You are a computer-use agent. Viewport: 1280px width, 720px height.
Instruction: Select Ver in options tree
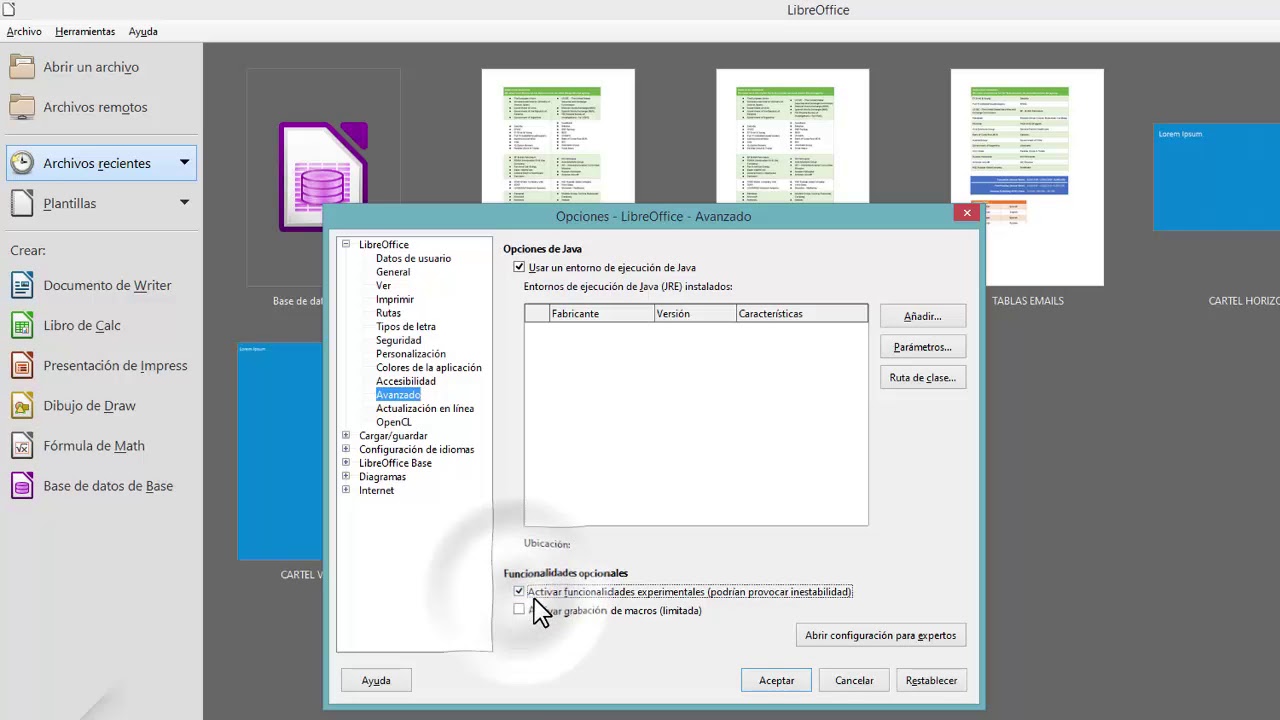(383, 285)
